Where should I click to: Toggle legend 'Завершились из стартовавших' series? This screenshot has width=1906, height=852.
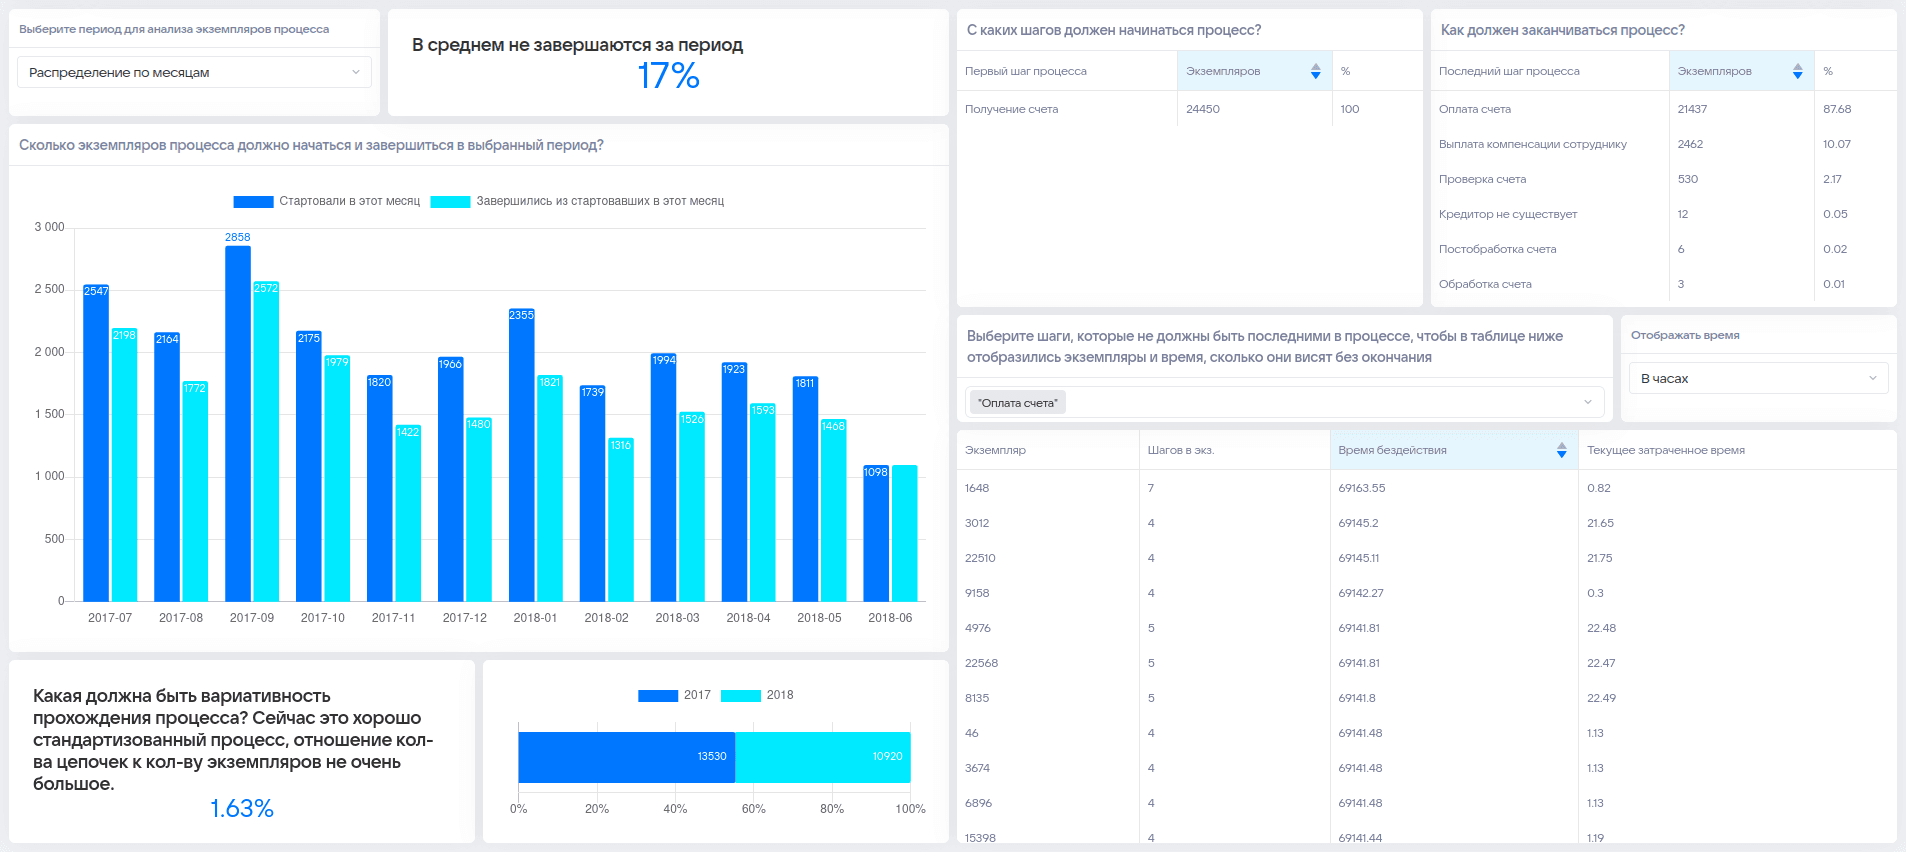coord(577,201)
